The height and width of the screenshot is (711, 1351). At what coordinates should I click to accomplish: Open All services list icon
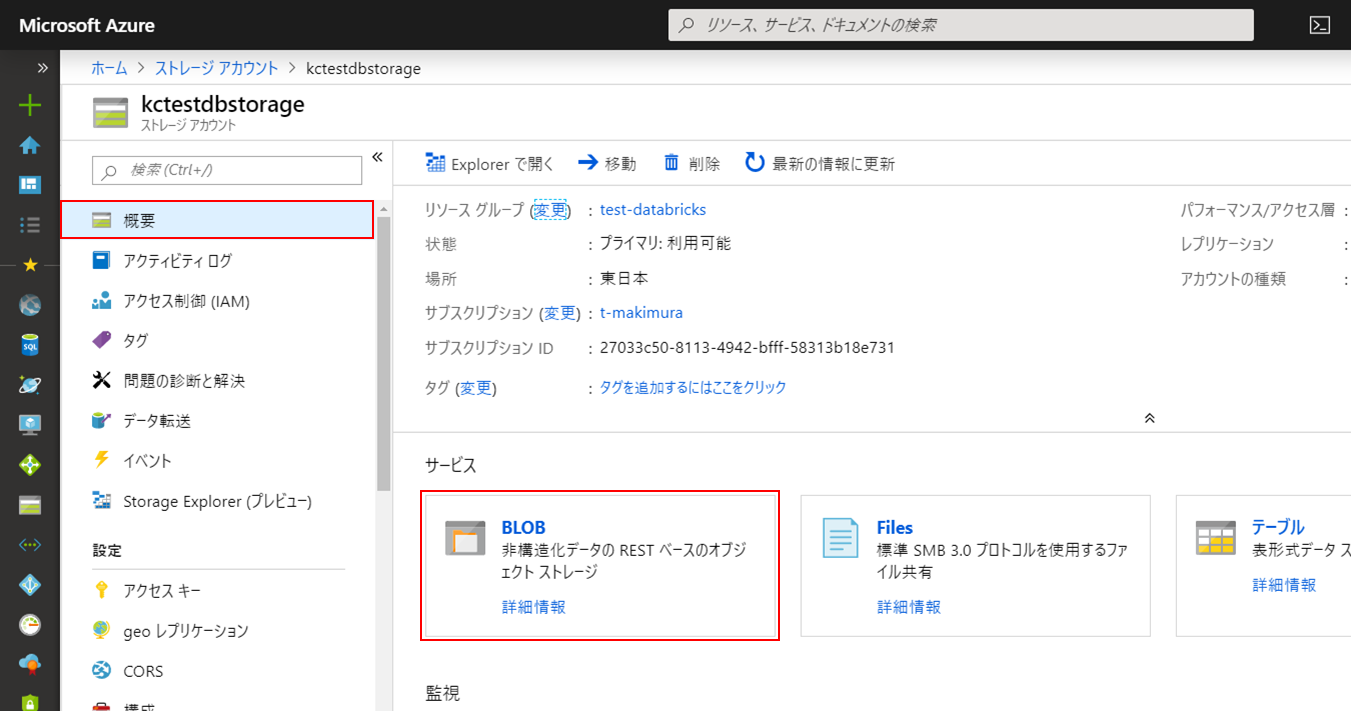(x=30, y=224)
